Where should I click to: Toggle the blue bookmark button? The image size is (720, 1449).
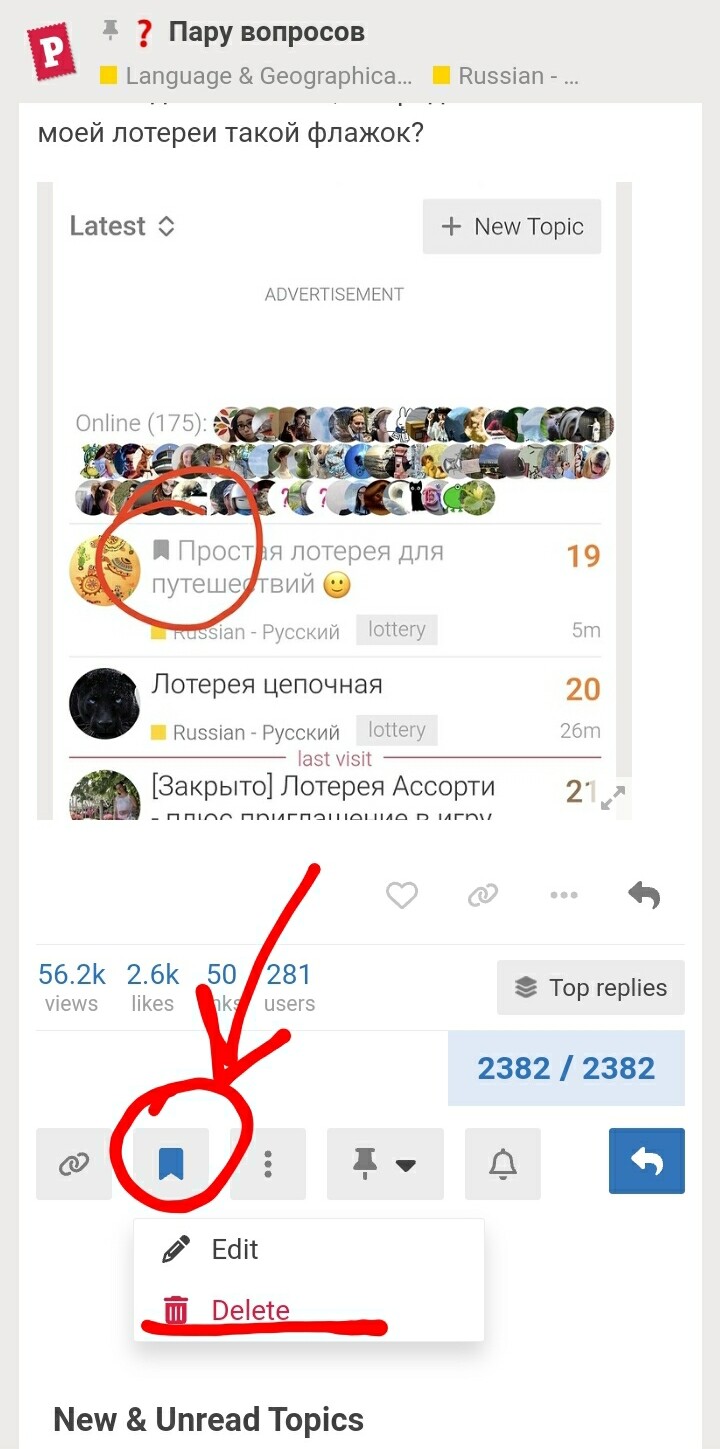click(x=171, y=1164)
